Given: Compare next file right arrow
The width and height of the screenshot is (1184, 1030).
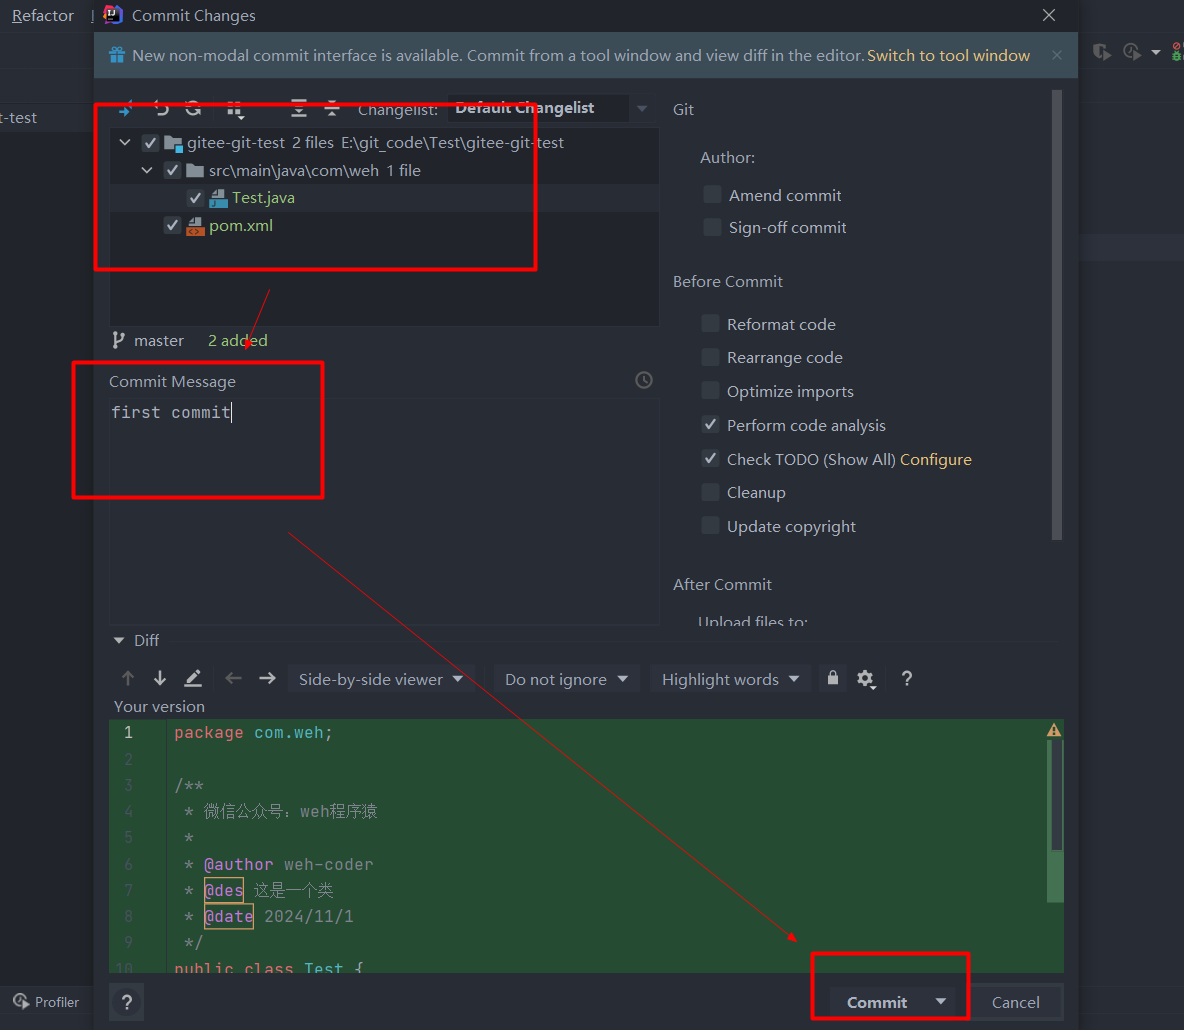Looking at the screenshot, I should pos(267,678).
